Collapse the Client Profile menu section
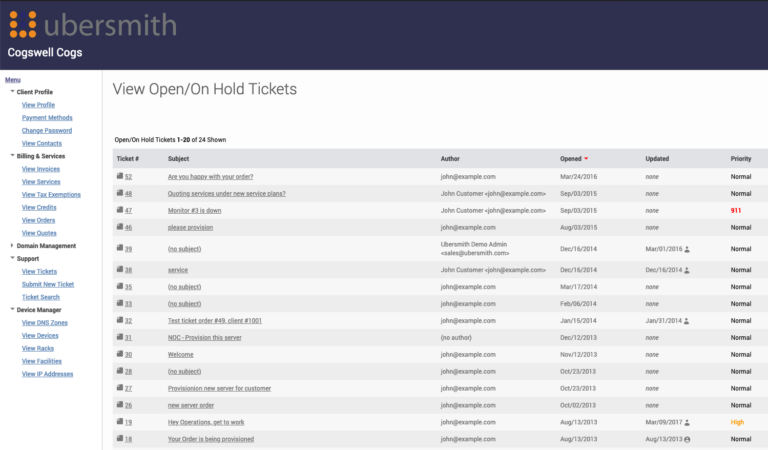 coord(12,92)
